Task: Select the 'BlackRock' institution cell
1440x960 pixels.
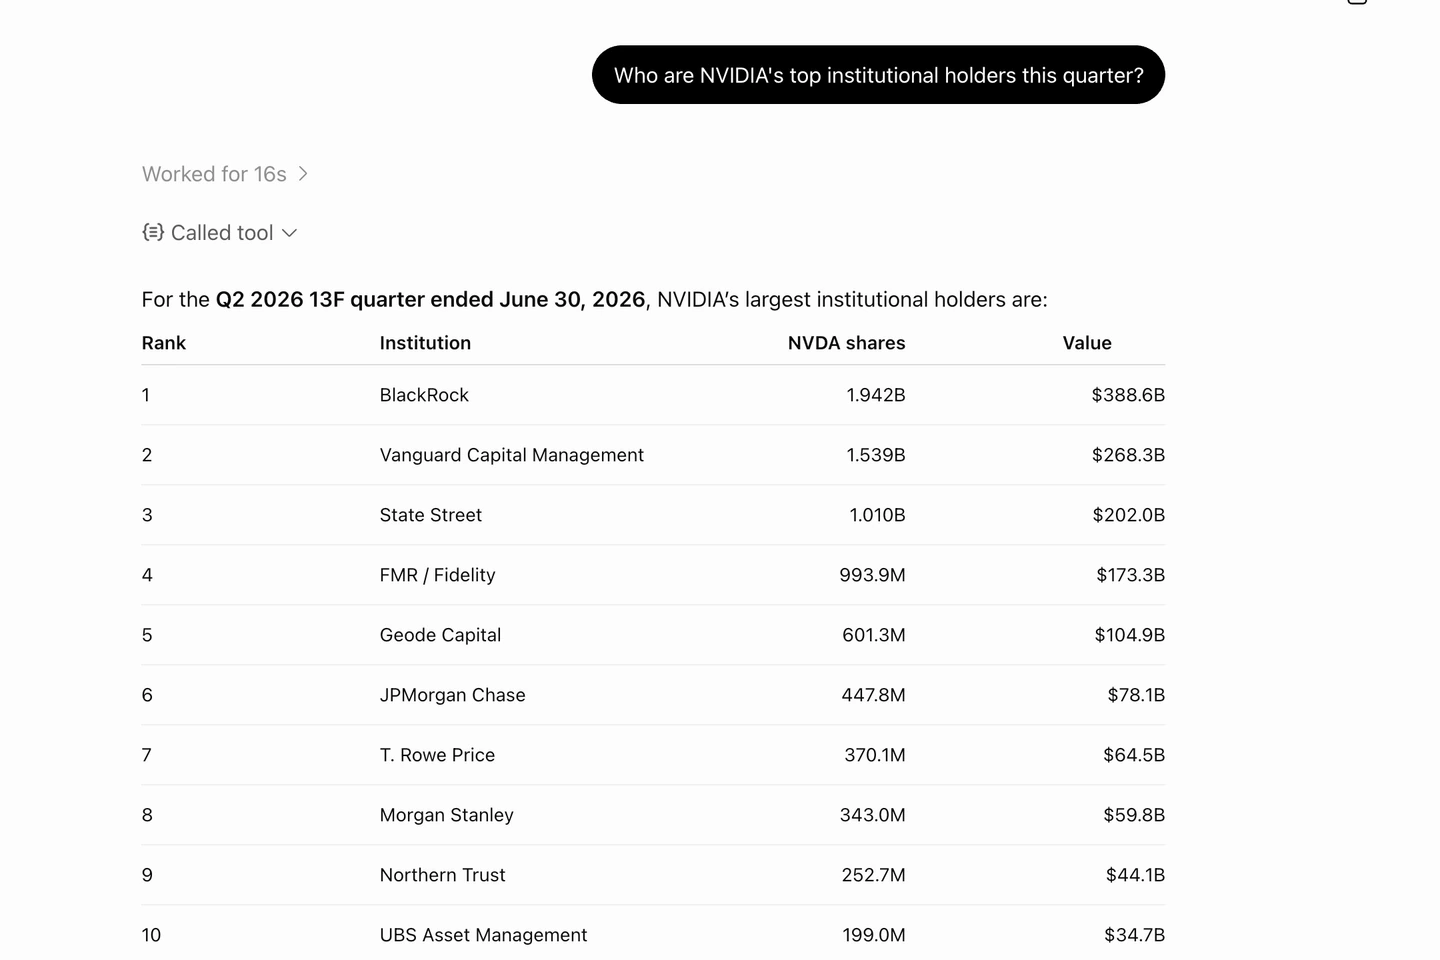Action: pyautogui.click(x=424, y=395)
